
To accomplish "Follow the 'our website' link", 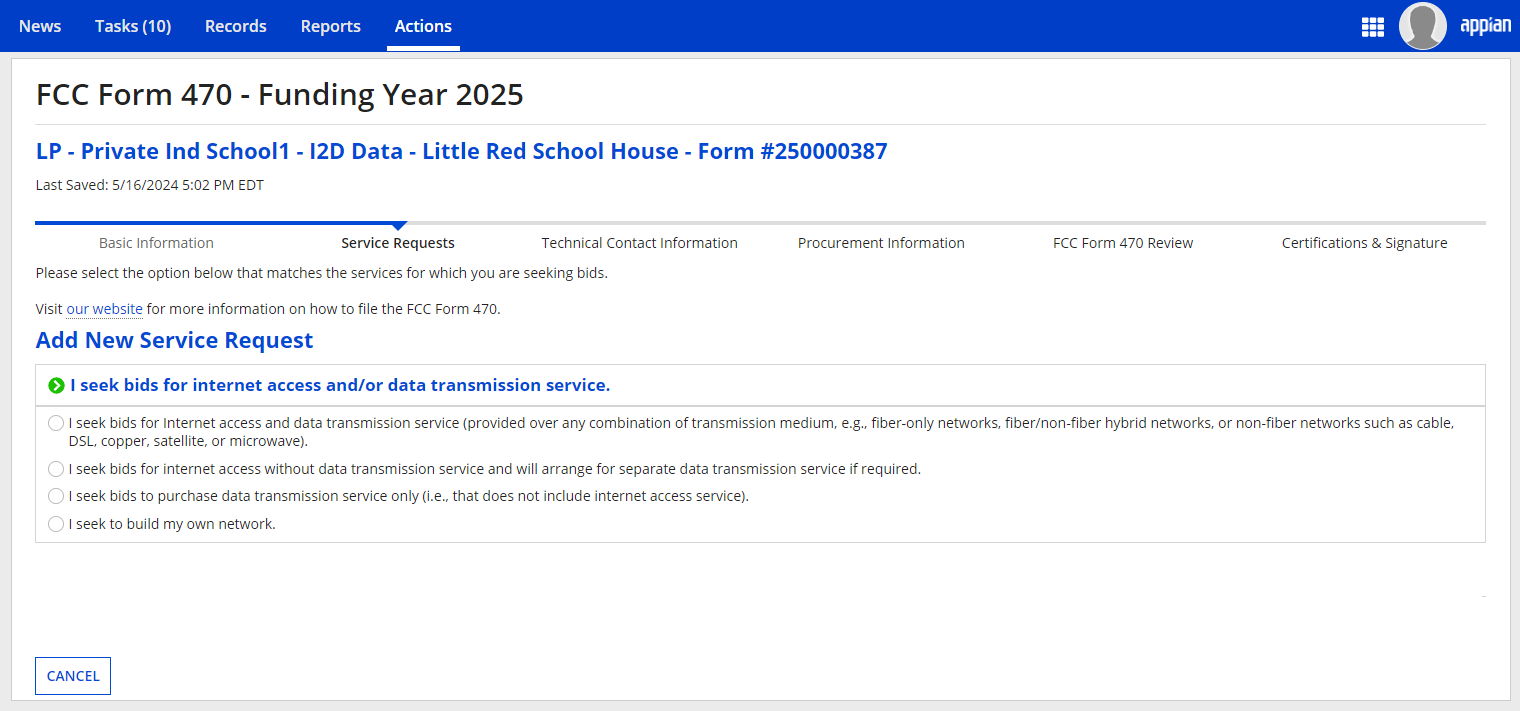I will 104,309.
